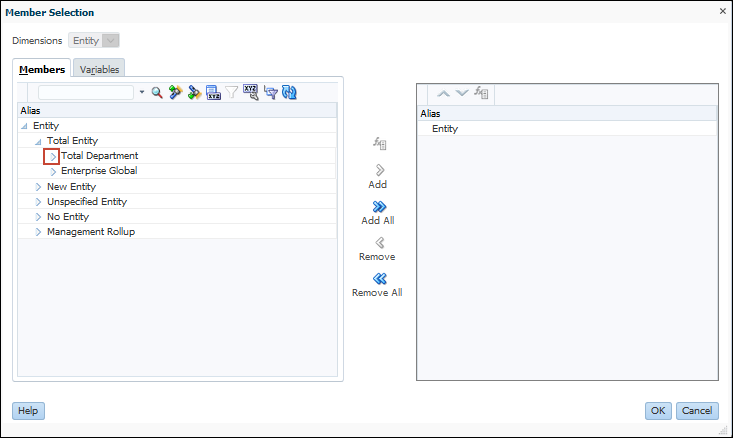Click the Add All double-arrow button
733x438 pixels.
(x=378, y=213)
